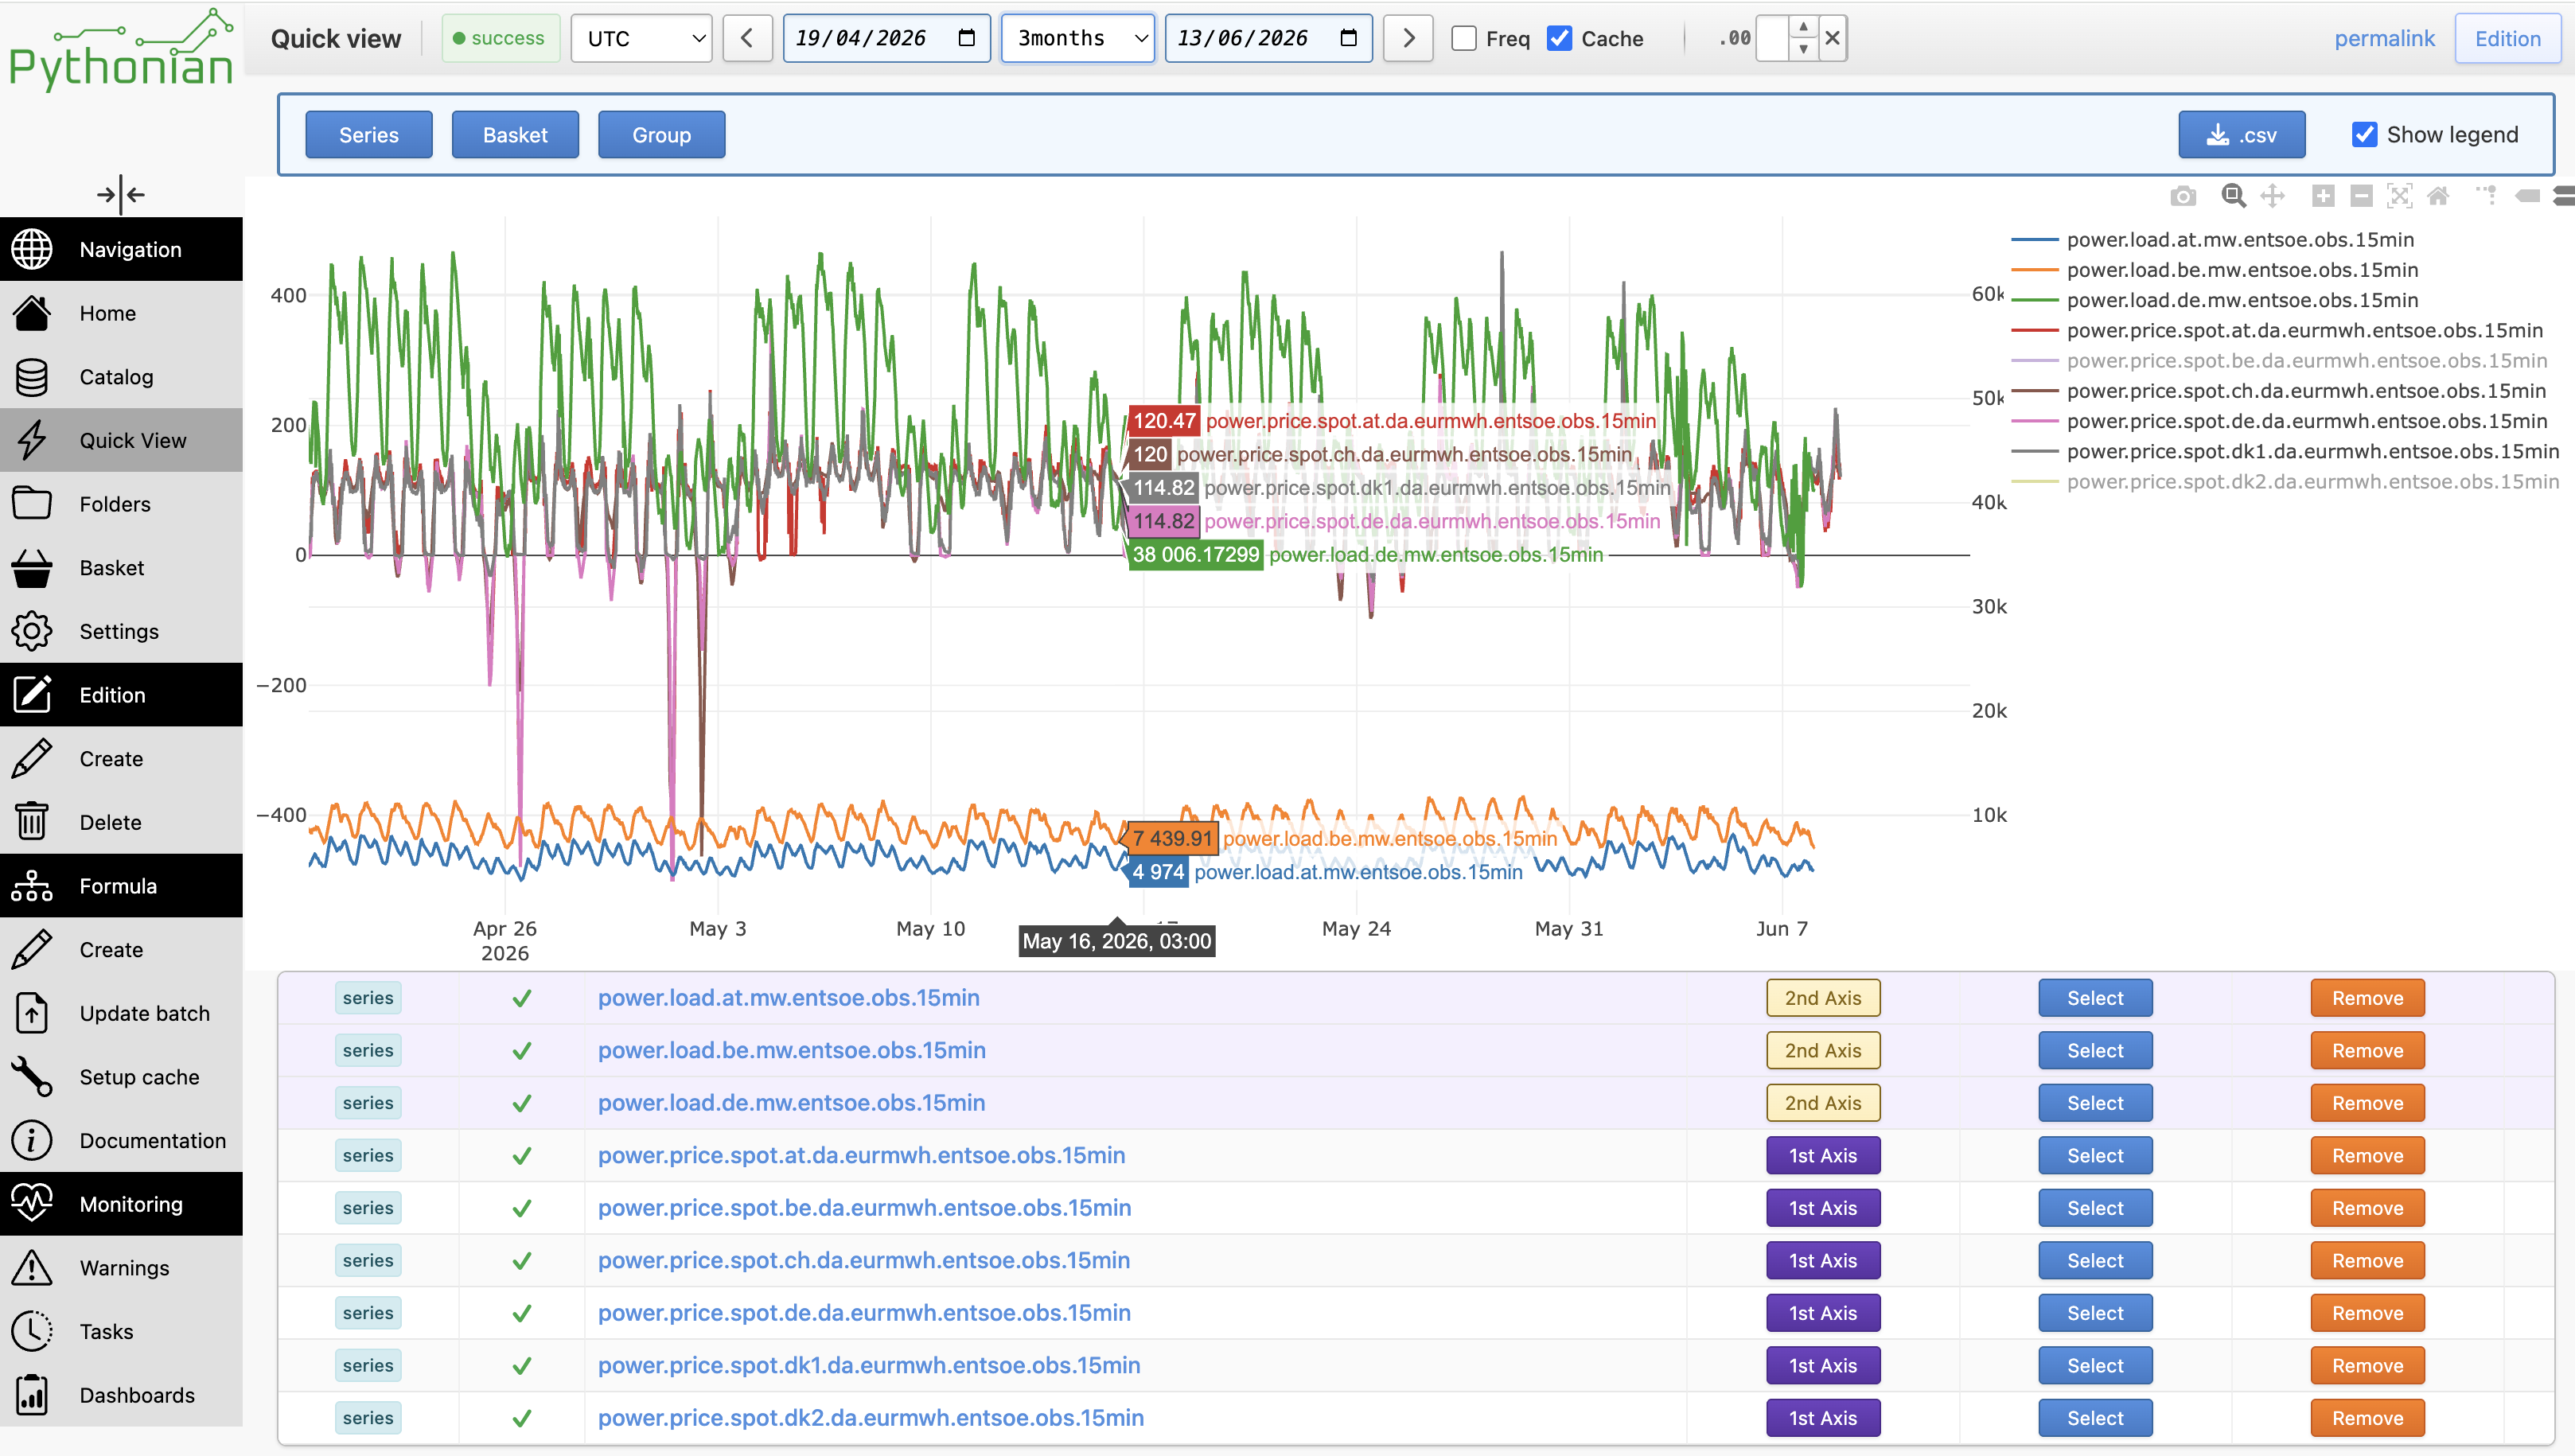Collapse the sidebar with the arrows icon
Screen dimensions: 2575x1456
[121, 194]
